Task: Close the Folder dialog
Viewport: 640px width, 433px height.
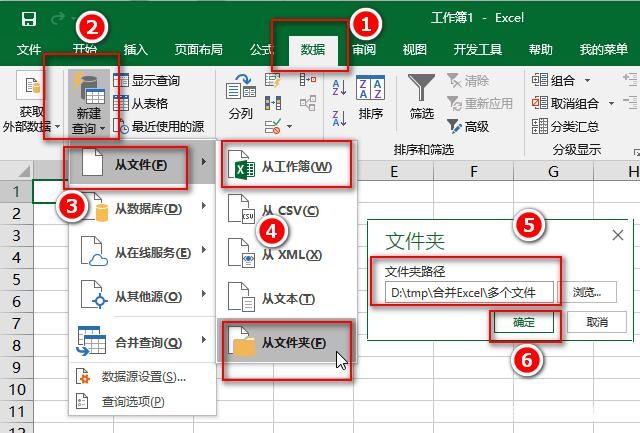Action: 618,235
